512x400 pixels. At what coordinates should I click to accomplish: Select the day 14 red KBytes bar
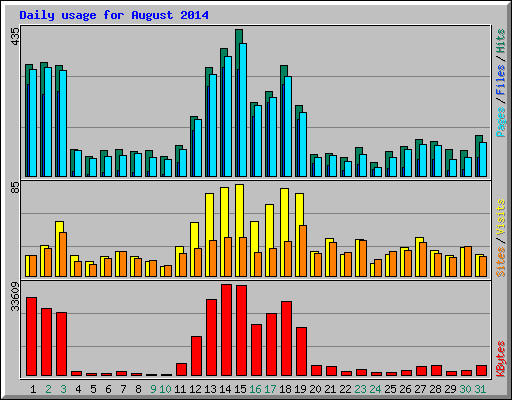[226, 330]
